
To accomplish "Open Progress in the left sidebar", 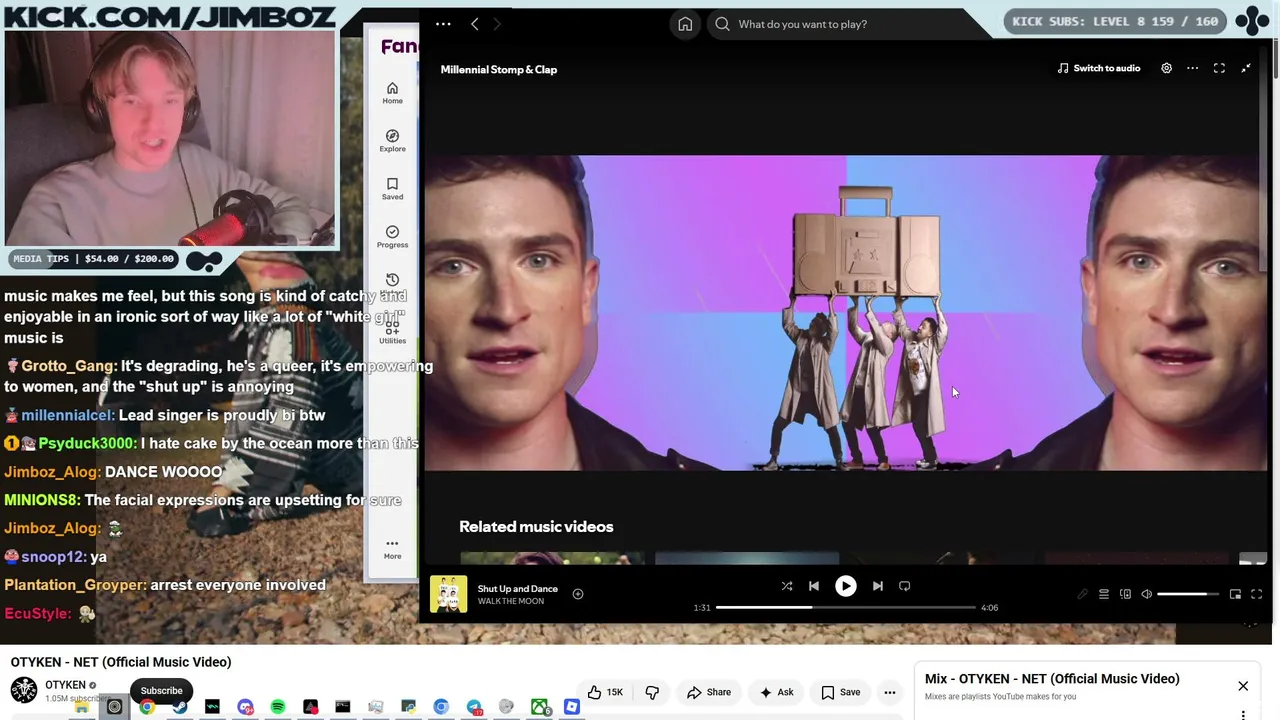I will click(x=392, y=237).
